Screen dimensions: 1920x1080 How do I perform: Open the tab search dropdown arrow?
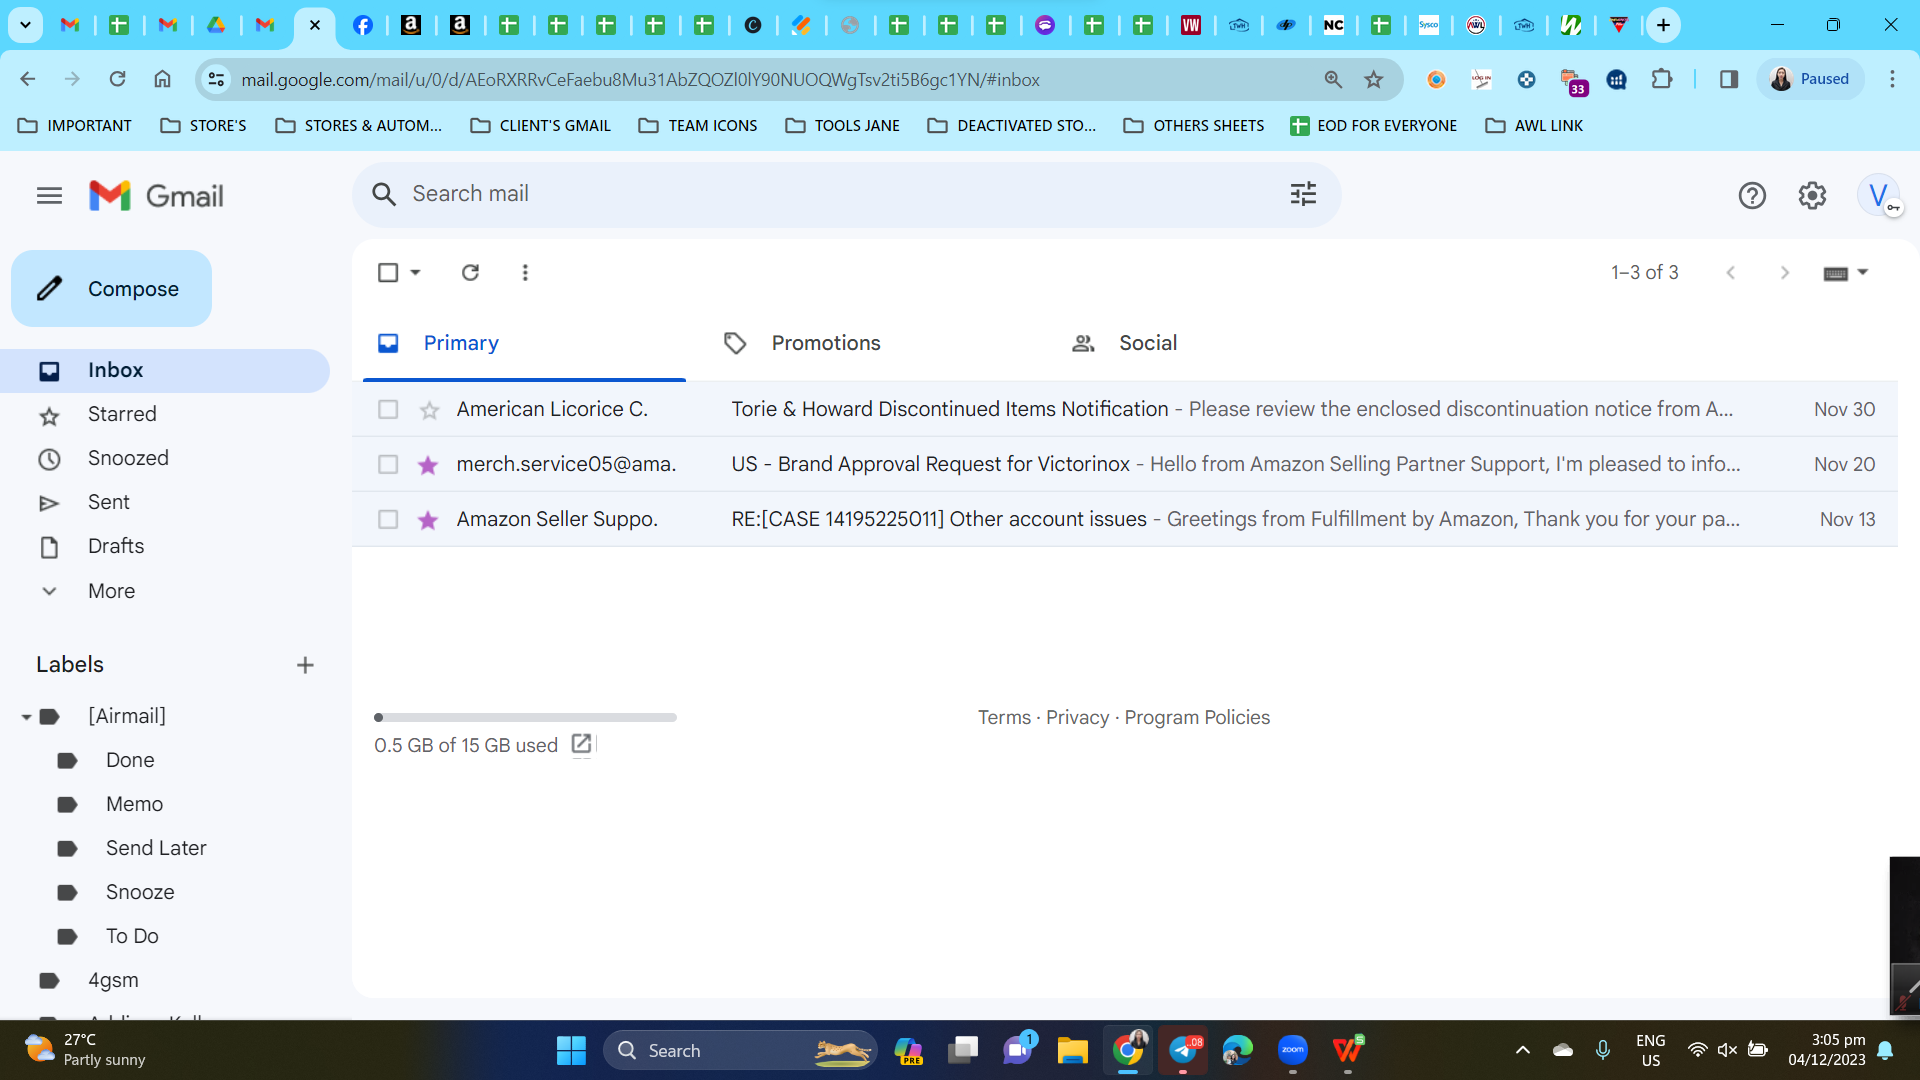25,25
